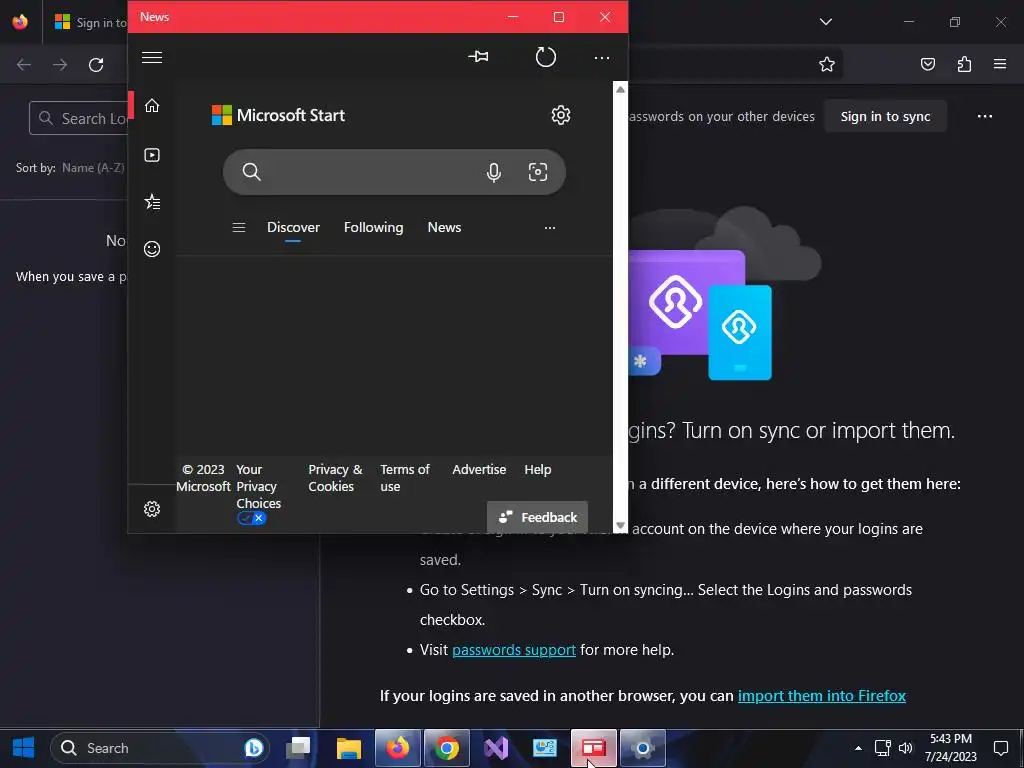Go forward in Firefox
Screen dimensions: 1024x768
tap(60, 64)
